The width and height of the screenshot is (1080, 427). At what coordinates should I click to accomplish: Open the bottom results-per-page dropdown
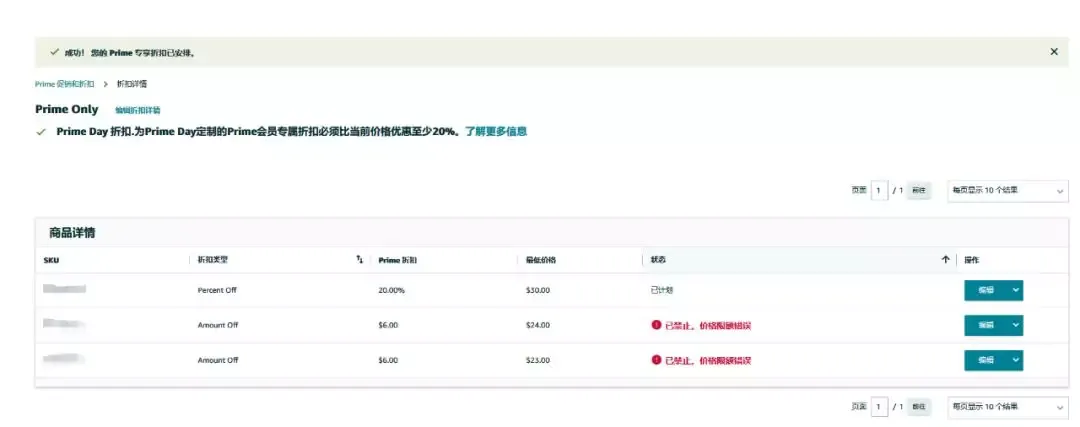(x=1008, y=407)
